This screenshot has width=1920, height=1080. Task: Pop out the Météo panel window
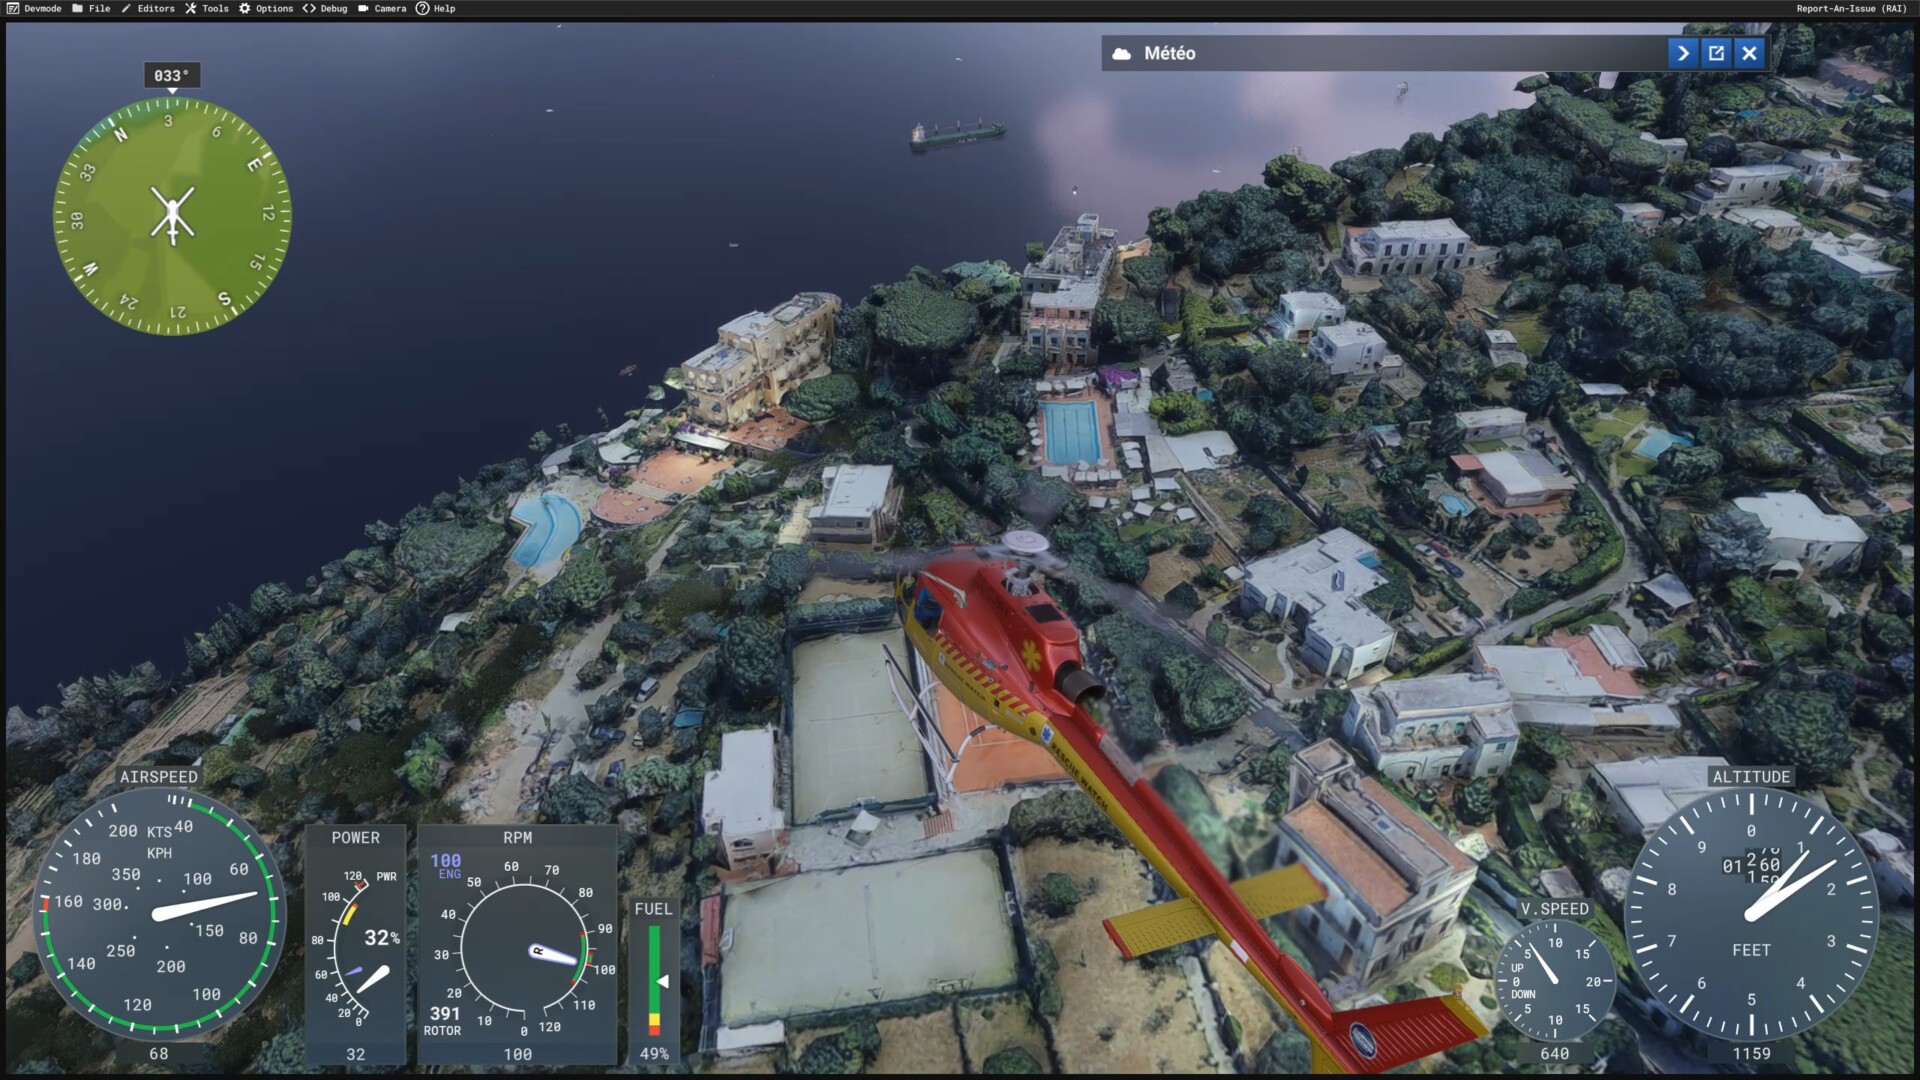(1716, 53)
